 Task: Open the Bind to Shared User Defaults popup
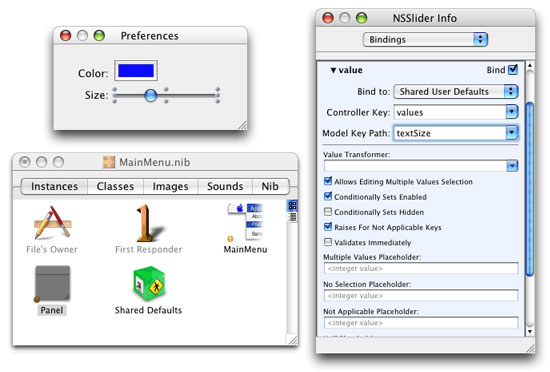pyautogui.click(x=456, y=92)
